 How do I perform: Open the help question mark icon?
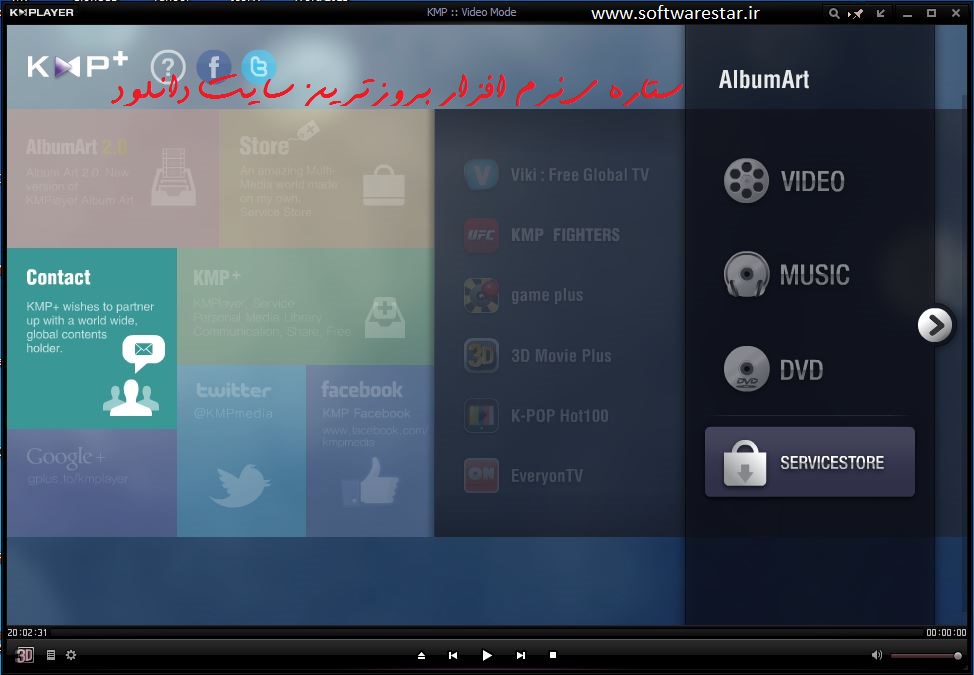[x=168, y=66]
